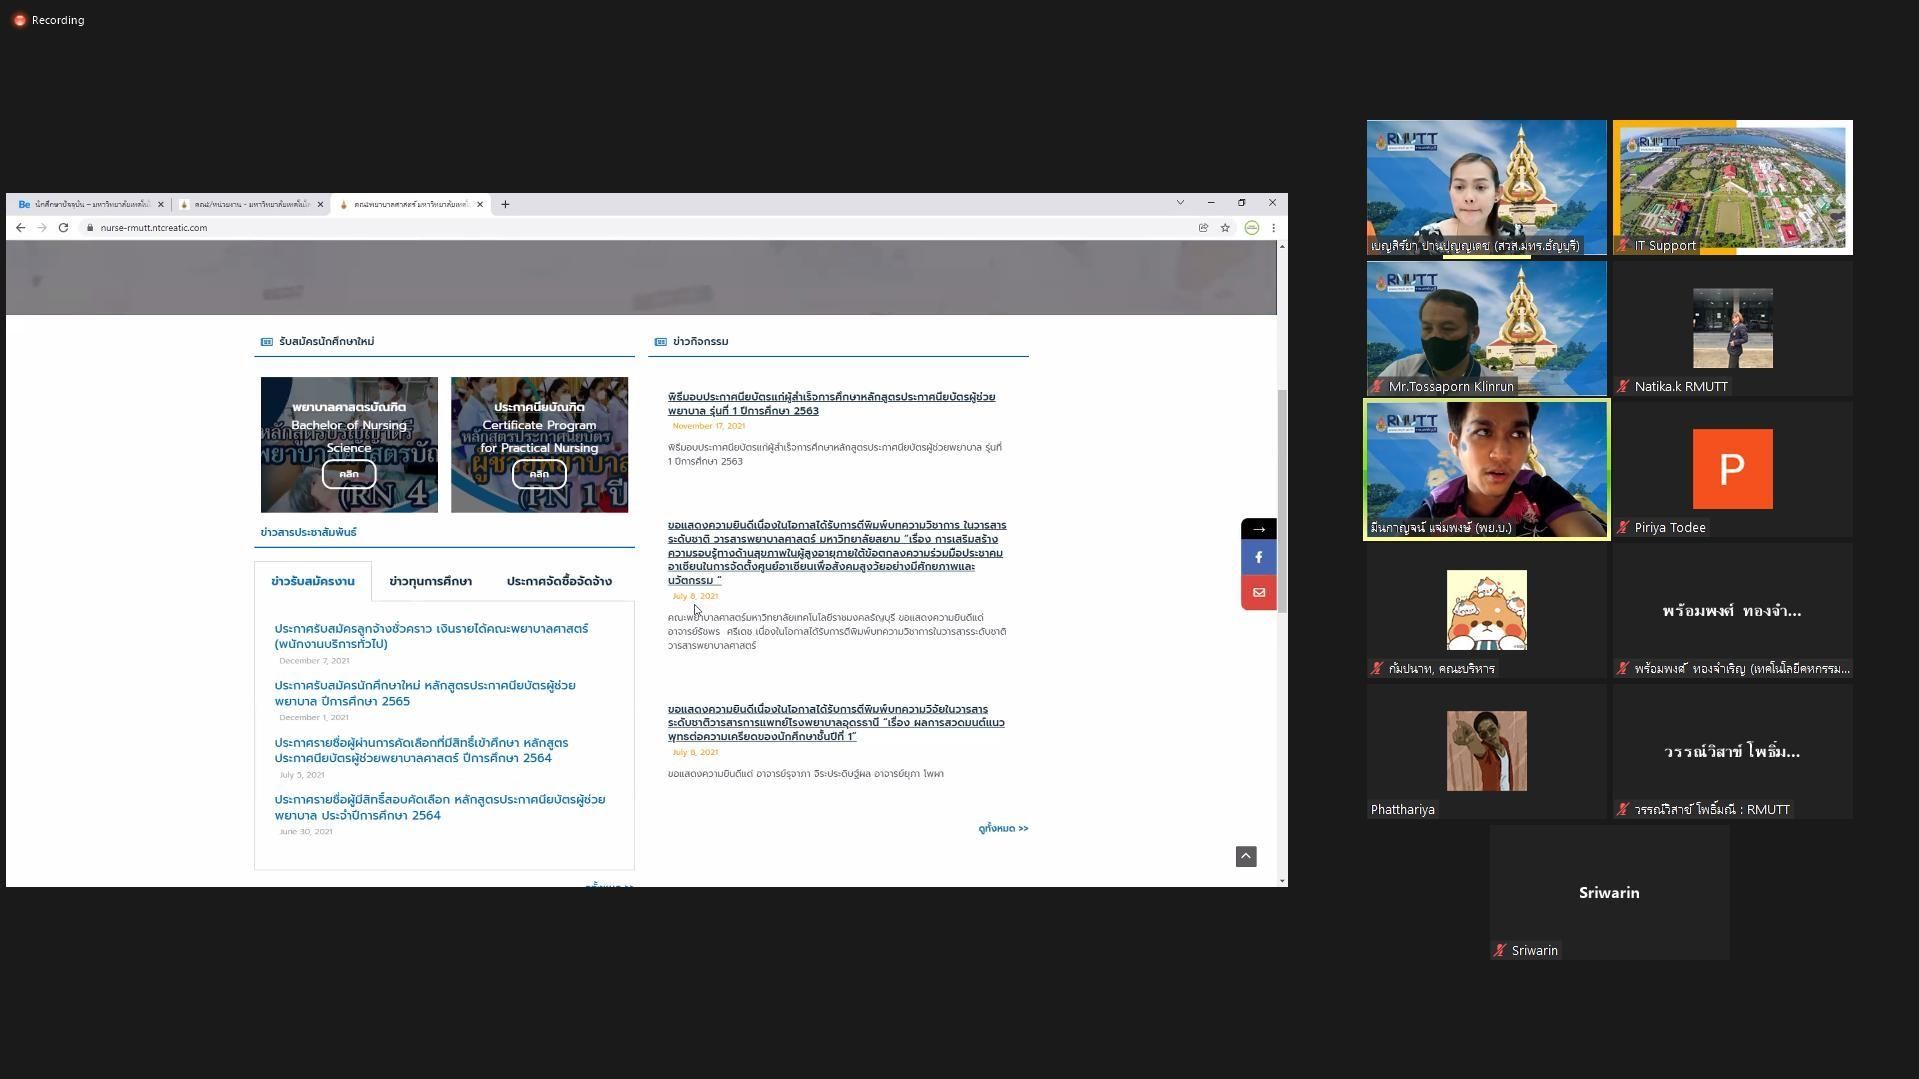Click the page vertical scrollbar thumb
The image size is (1919, 1079).
[x=1282, y=500]
